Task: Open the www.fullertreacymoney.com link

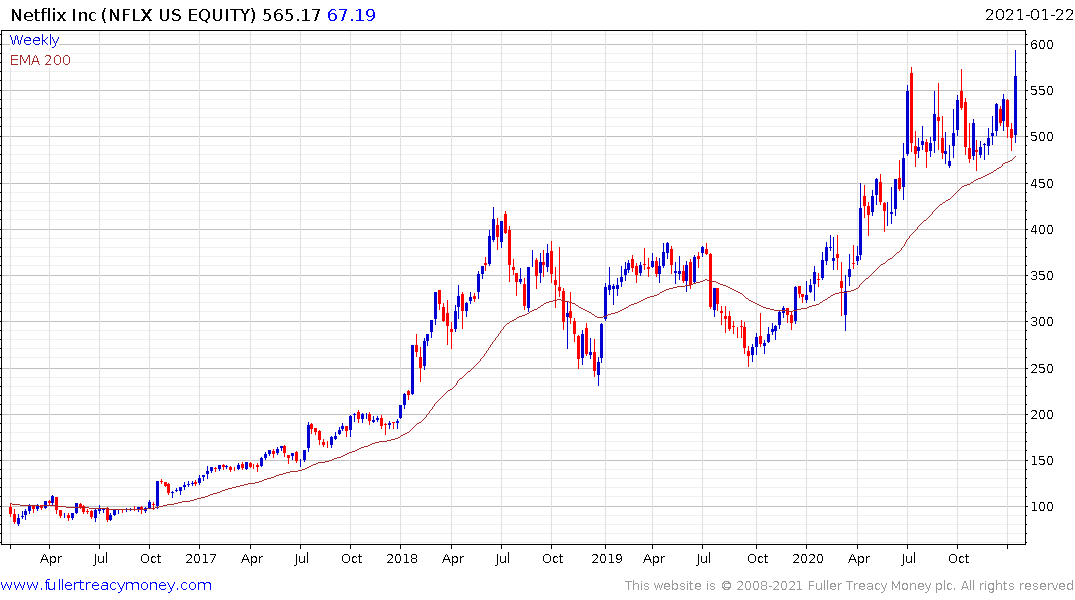Action: click(106, 585)
